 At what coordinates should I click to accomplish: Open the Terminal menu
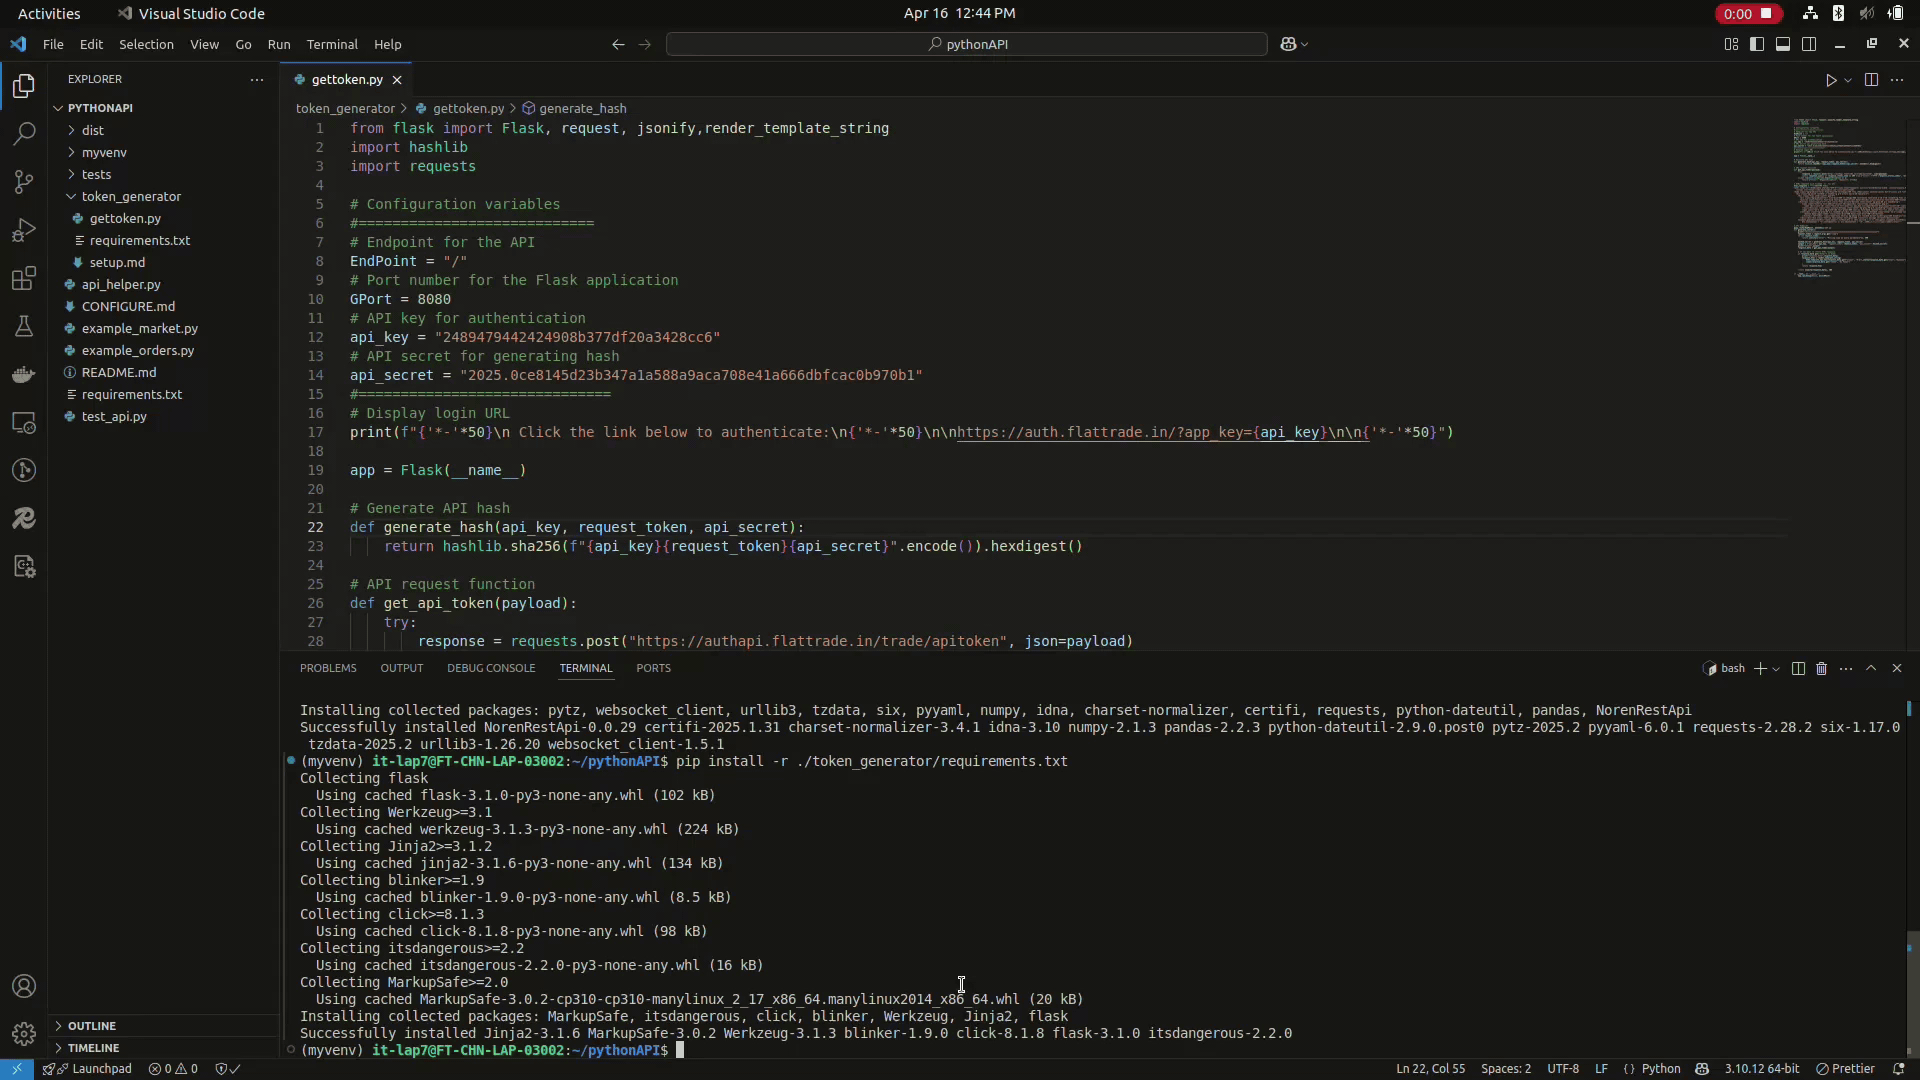pos(332,44)
